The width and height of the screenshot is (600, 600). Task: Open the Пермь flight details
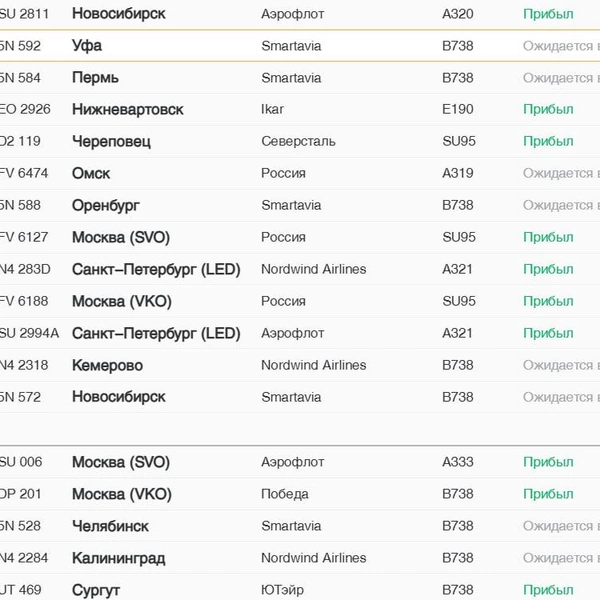point(95,78)
